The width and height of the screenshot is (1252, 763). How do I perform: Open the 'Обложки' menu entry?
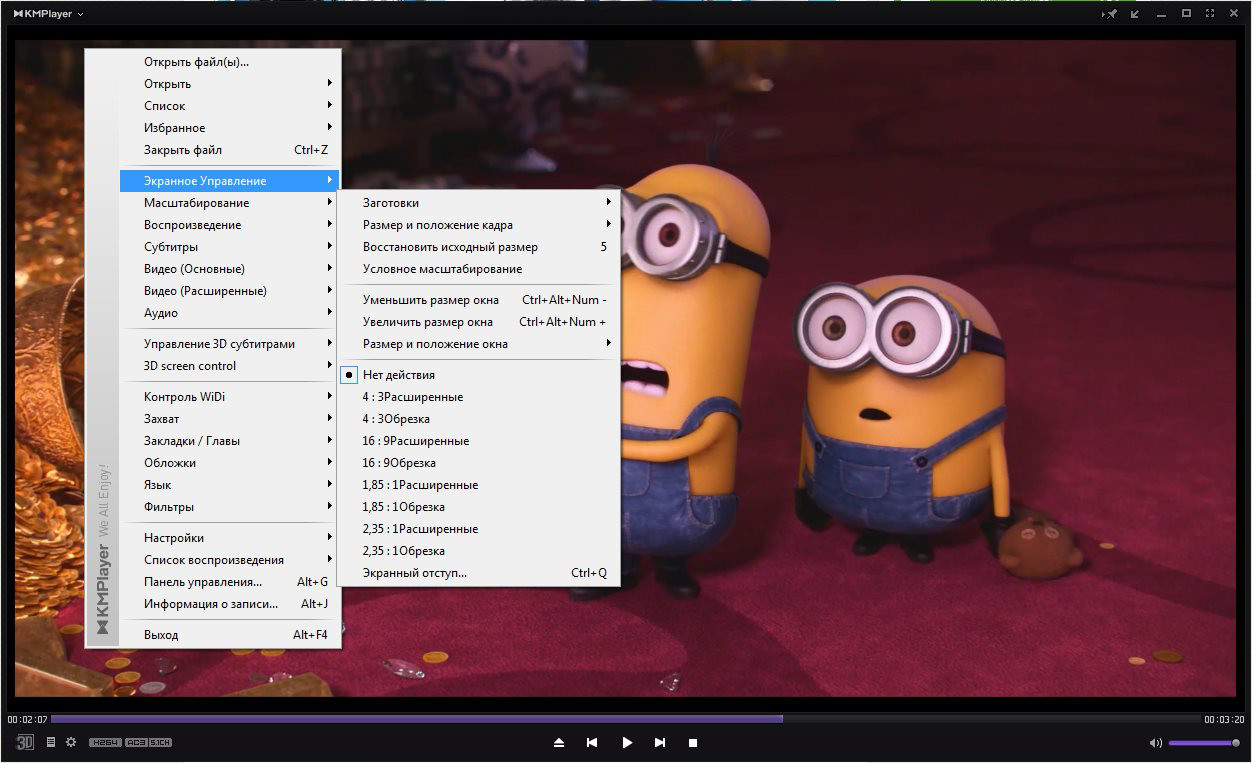229,463
